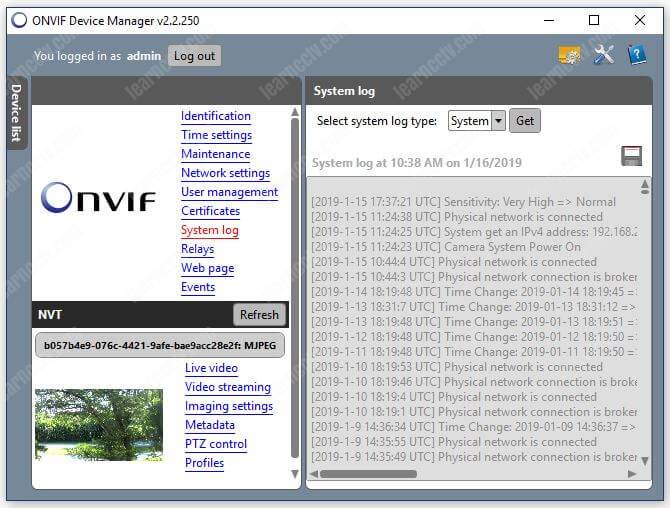Click left panel vertical scrollbar thumb
This screenshot has width=670, height=508.
(294, 289)
